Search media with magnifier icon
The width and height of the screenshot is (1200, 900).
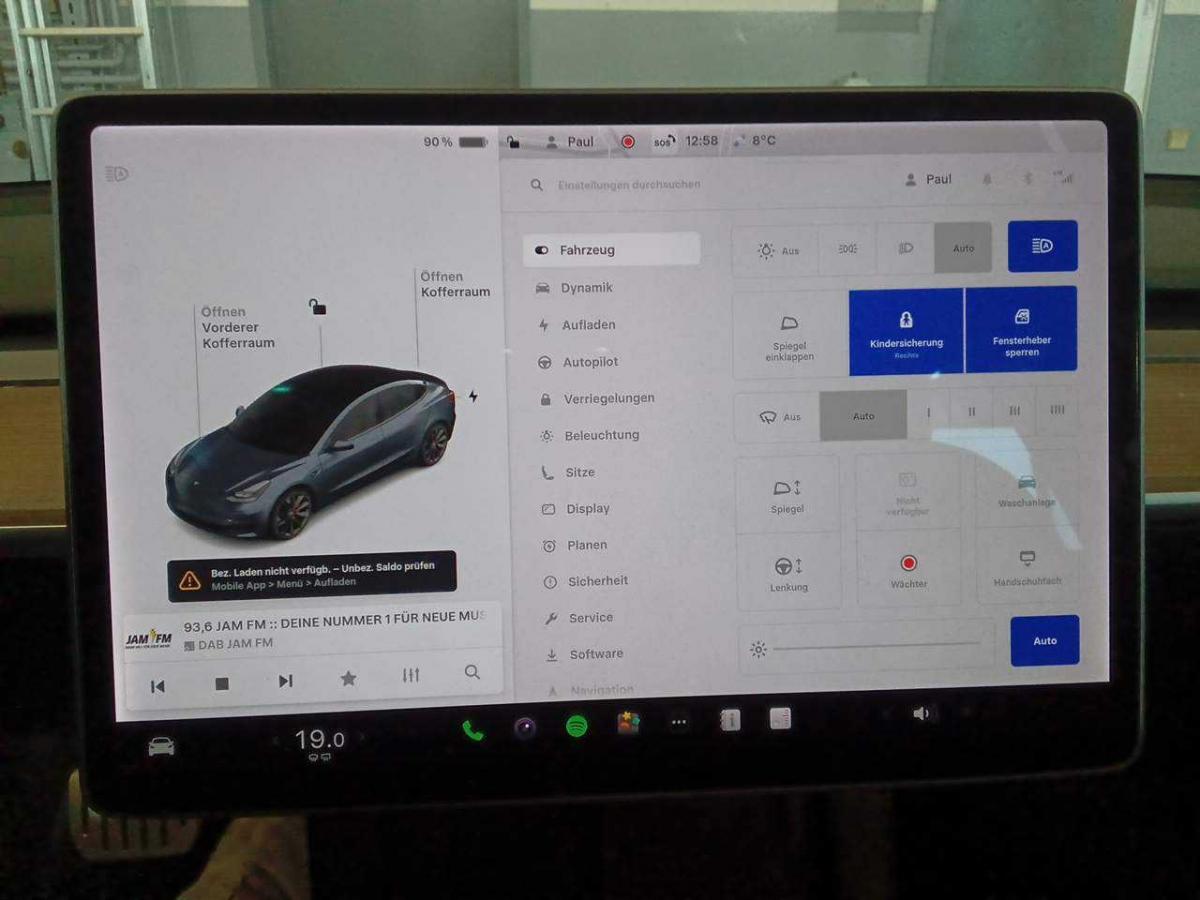point(472,672)
